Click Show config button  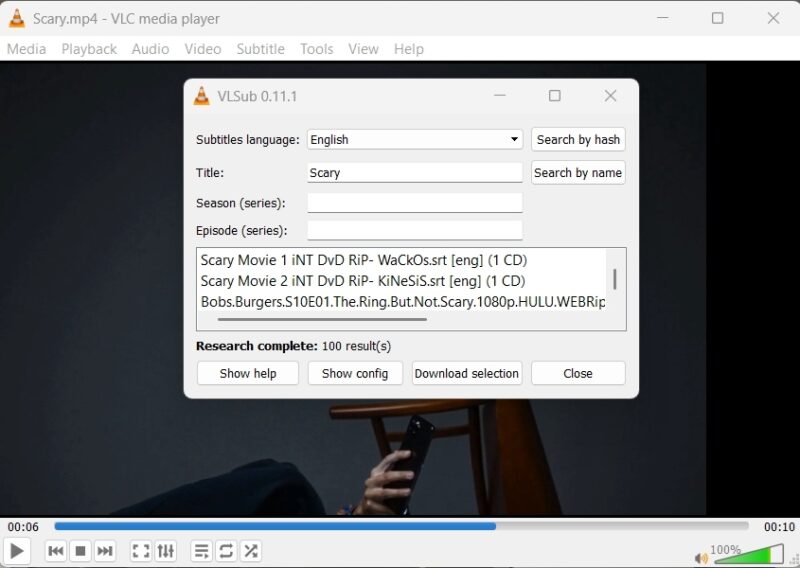pos(355,373)
